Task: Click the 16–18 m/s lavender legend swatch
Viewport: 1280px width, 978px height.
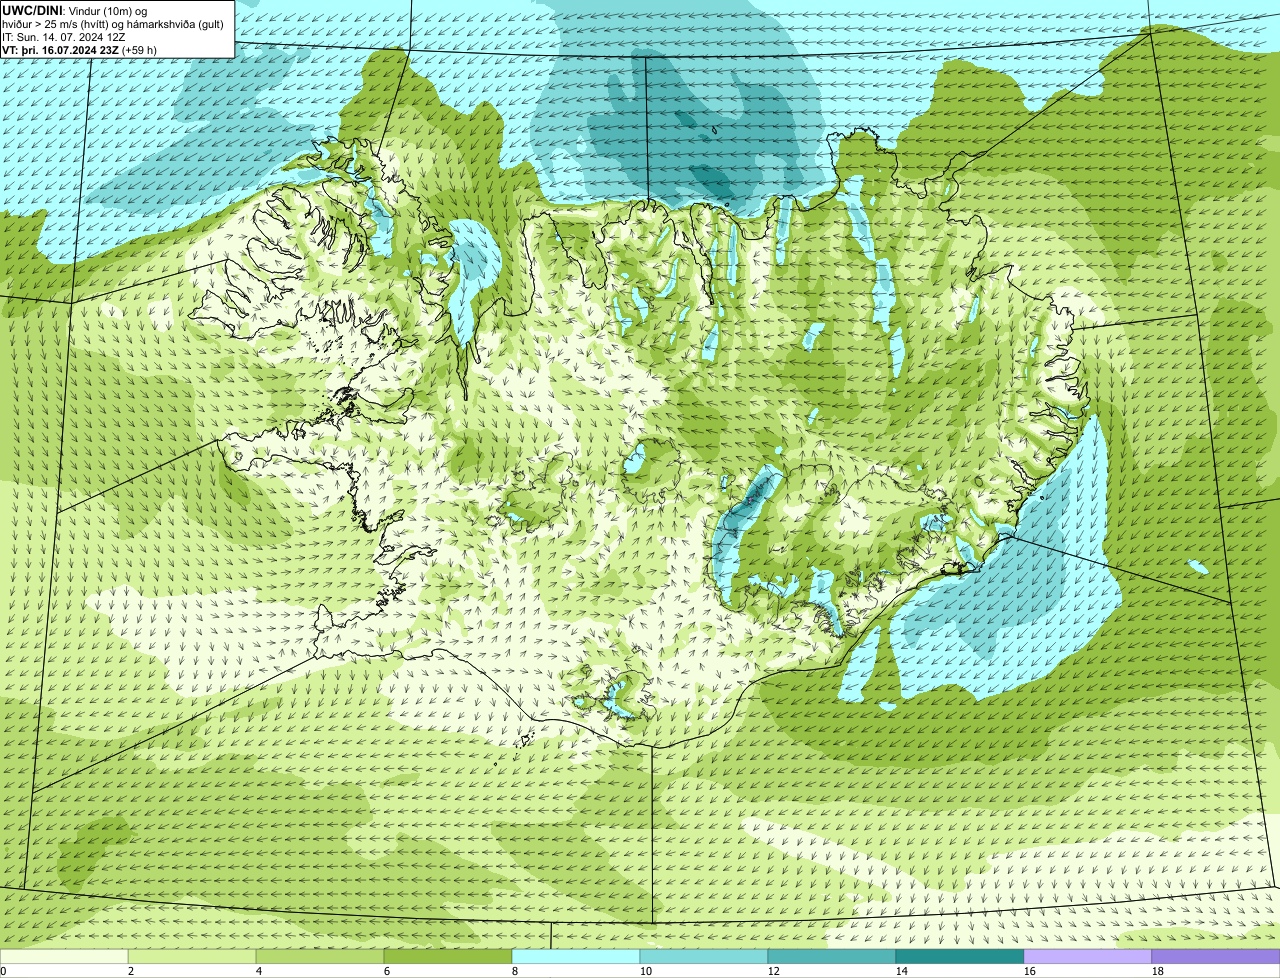Action: pos(1088,957)
